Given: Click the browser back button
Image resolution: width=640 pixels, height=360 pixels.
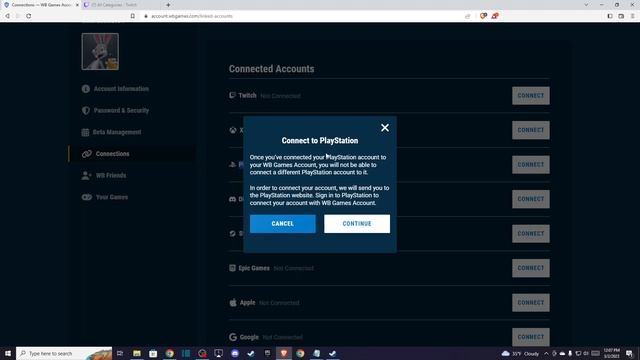Looking at the screenshot, I should [x=7, y=16].
